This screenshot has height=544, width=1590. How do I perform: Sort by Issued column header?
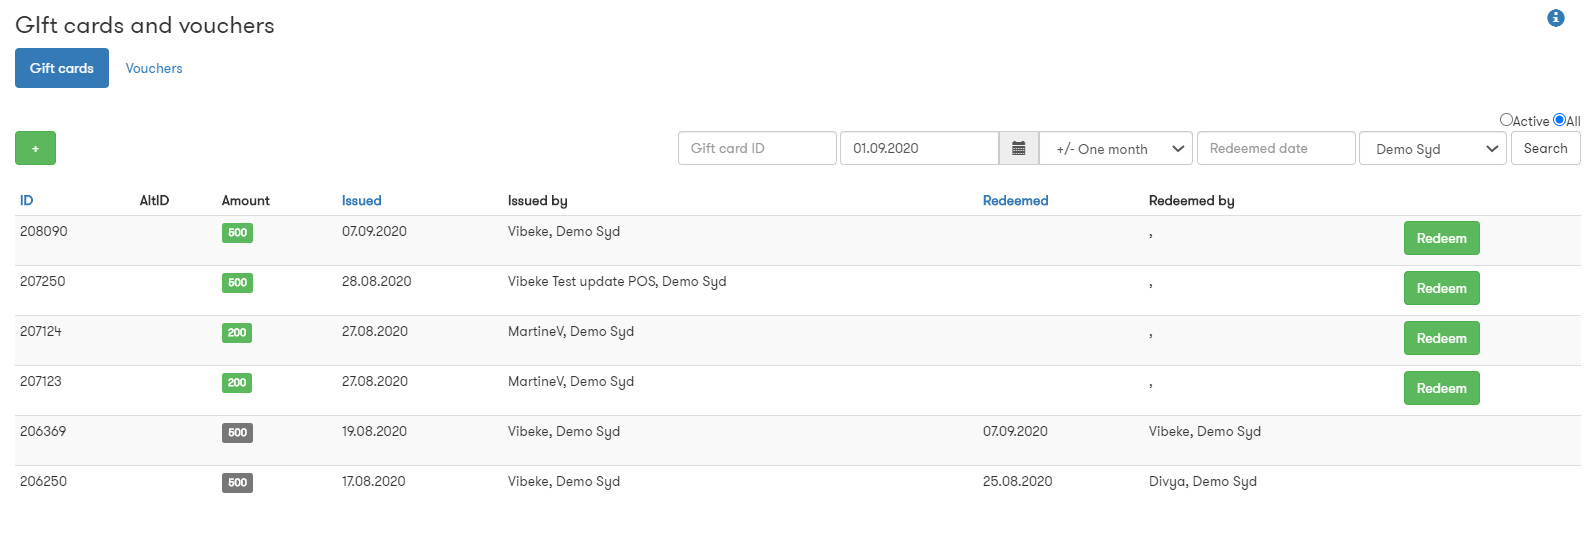pos(361,201)
